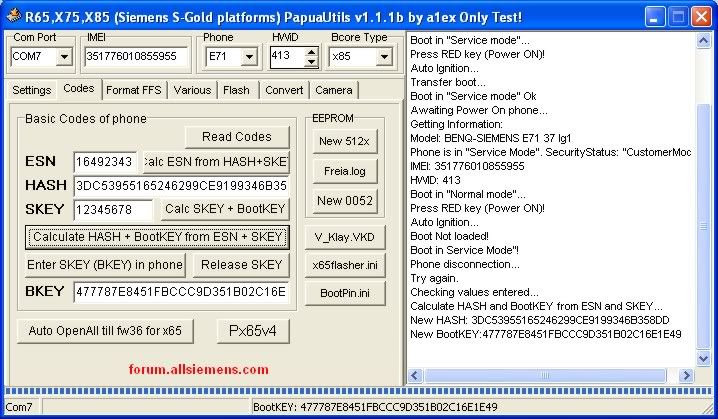
Task: Click Auto OpenAll till fw36 for x65
Action: pos(105,331)
